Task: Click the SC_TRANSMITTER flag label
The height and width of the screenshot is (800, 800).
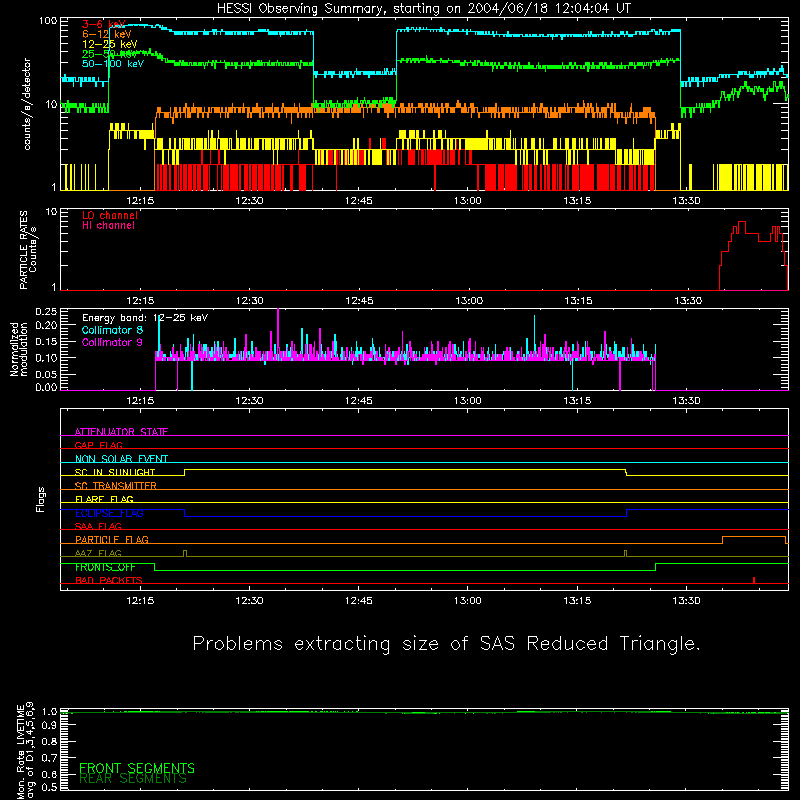Action: coord(115,485)
